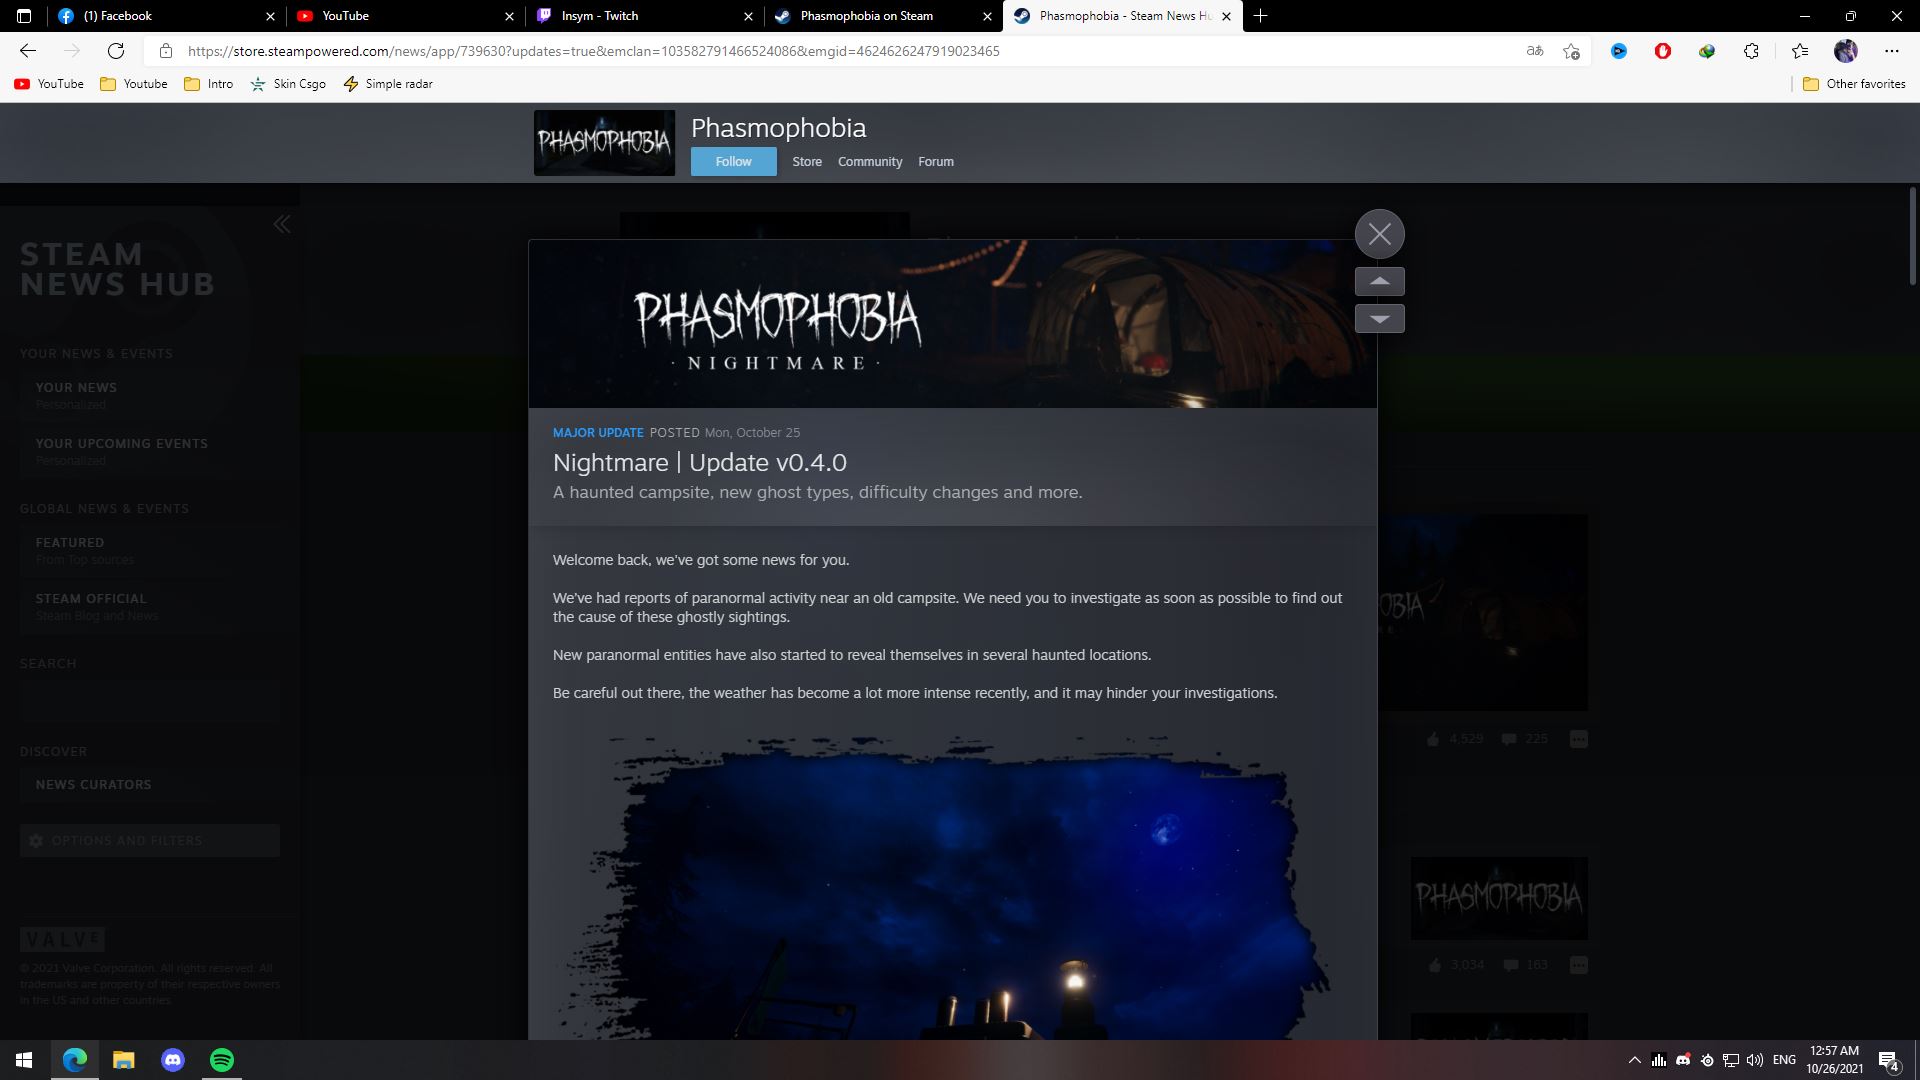The width and height of the screenshot is (1920, 1080).
Task: Toggle the favorites star in the address bar
Action: (1571, 50)
